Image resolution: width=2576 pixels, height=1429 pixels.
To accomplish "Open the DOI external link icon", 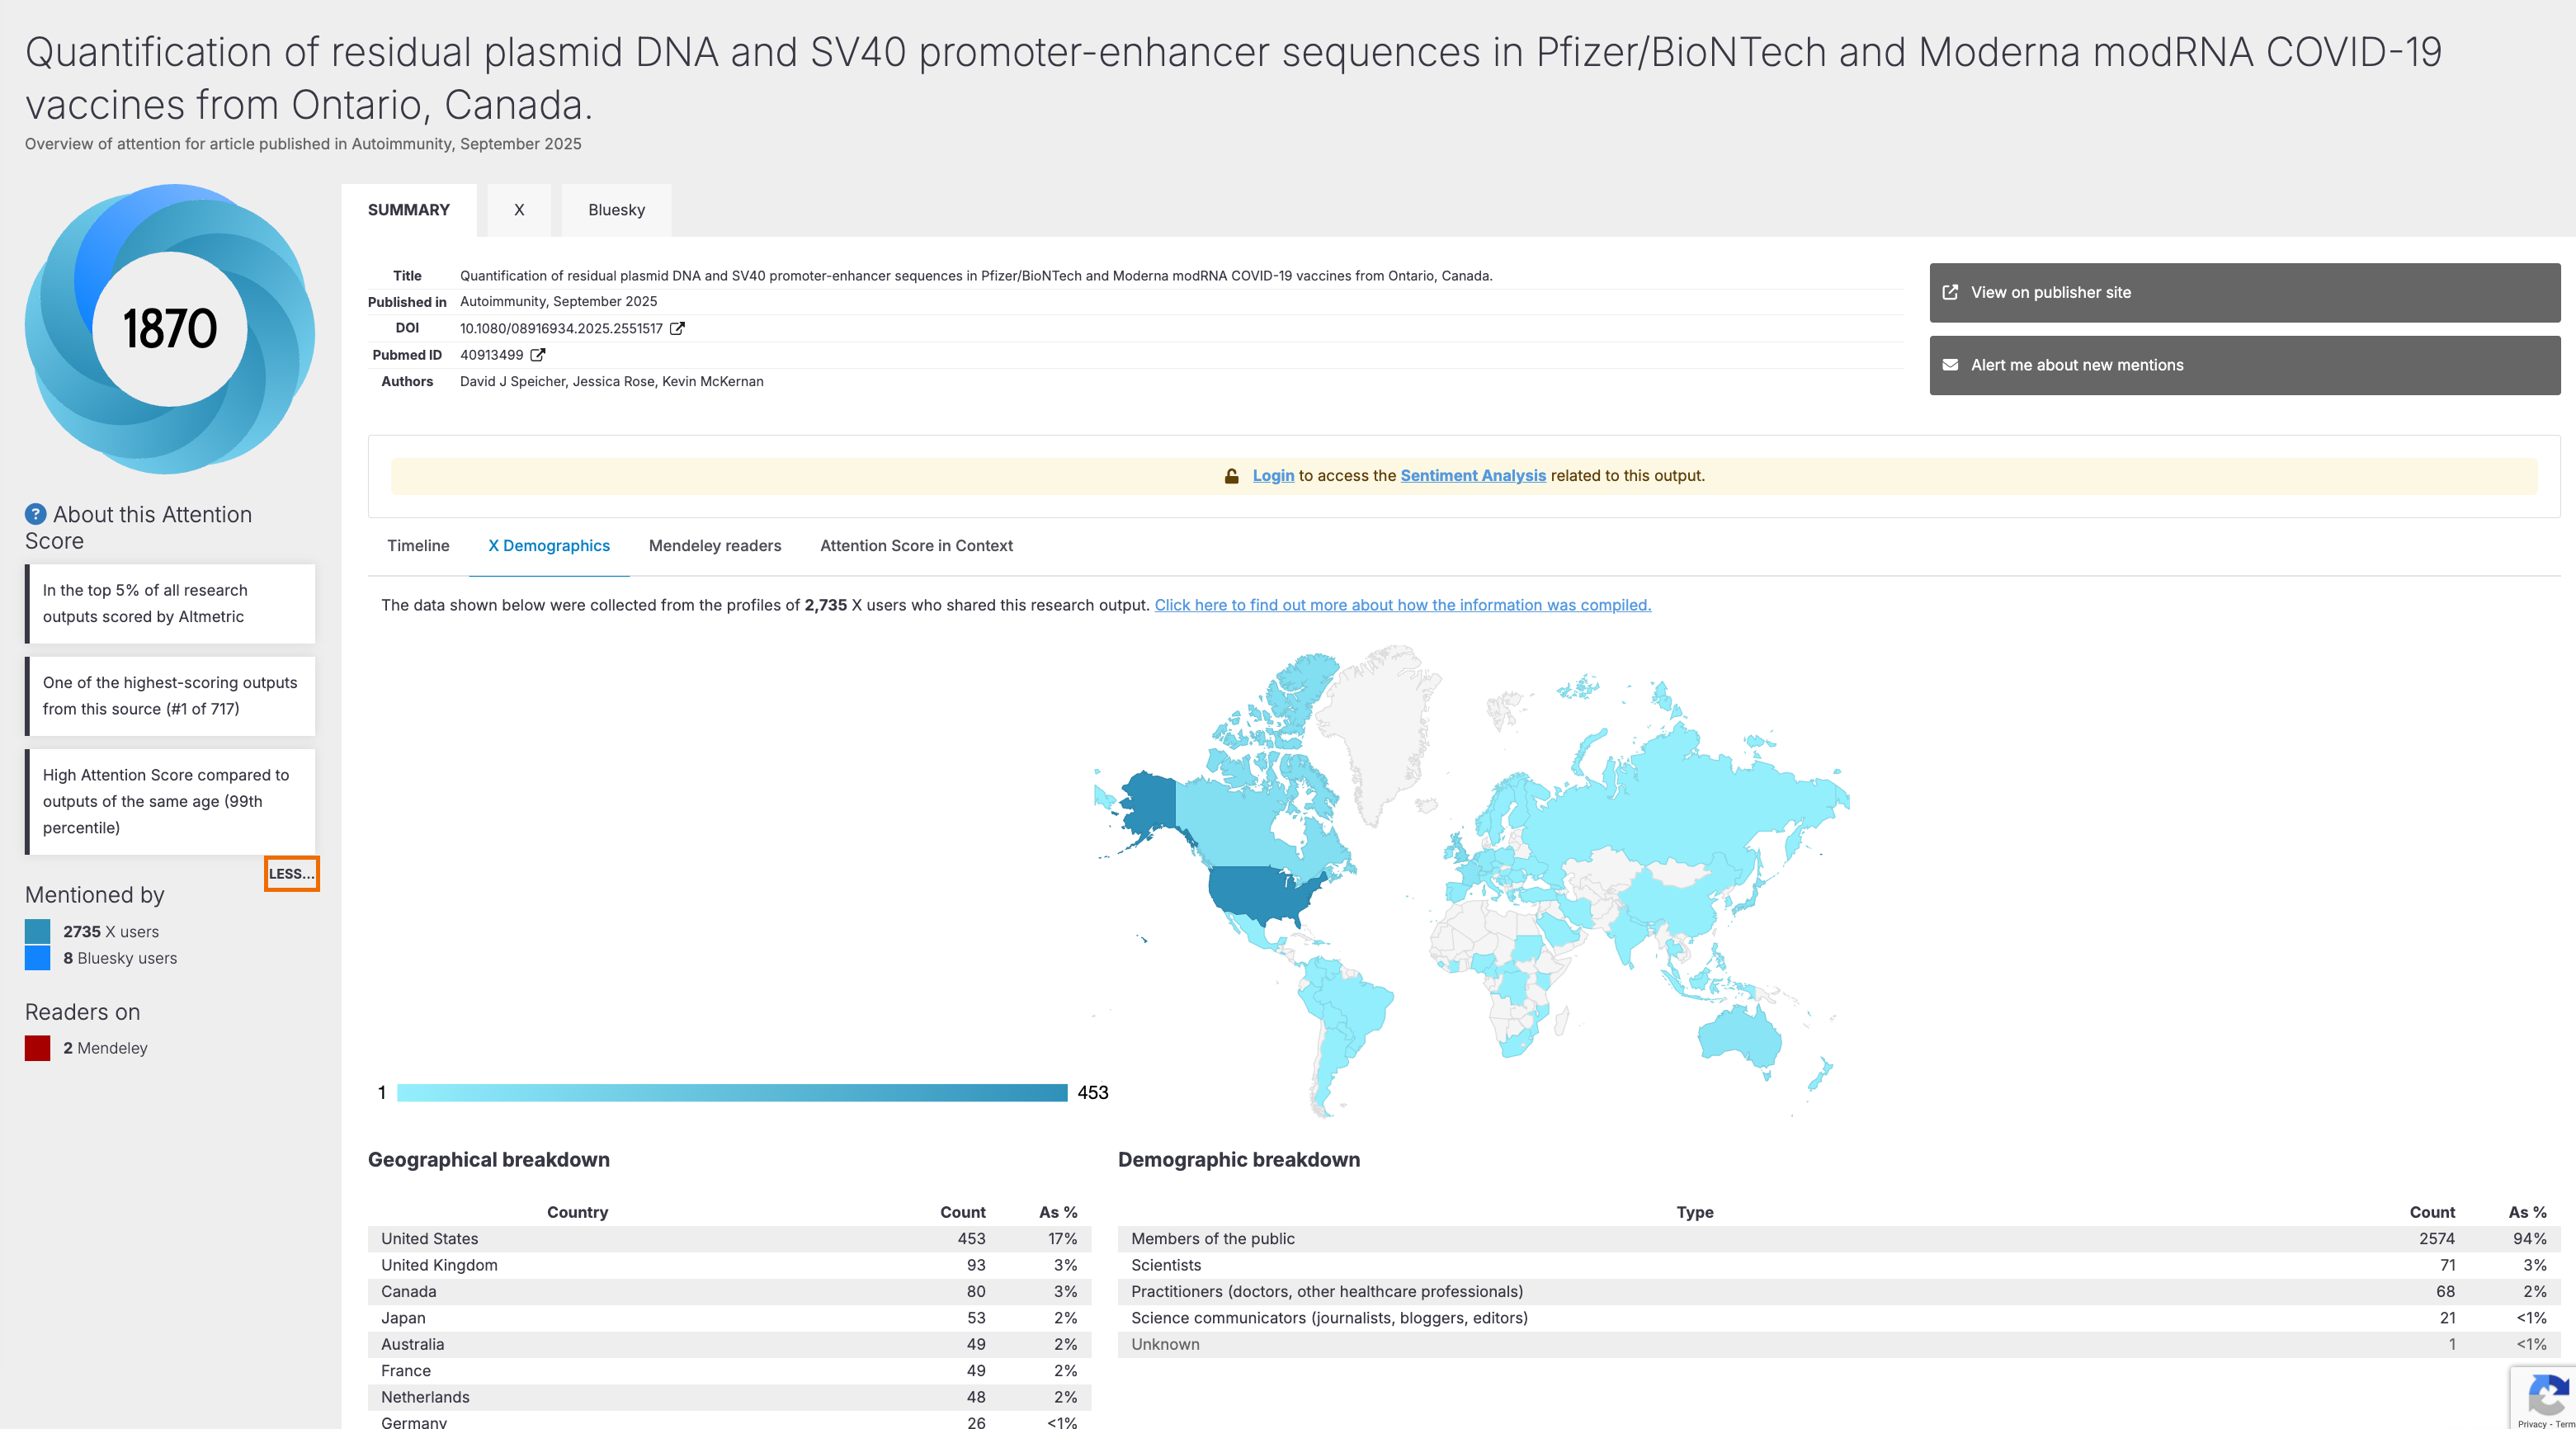I will pyautogui.click(x=677, y=328).
